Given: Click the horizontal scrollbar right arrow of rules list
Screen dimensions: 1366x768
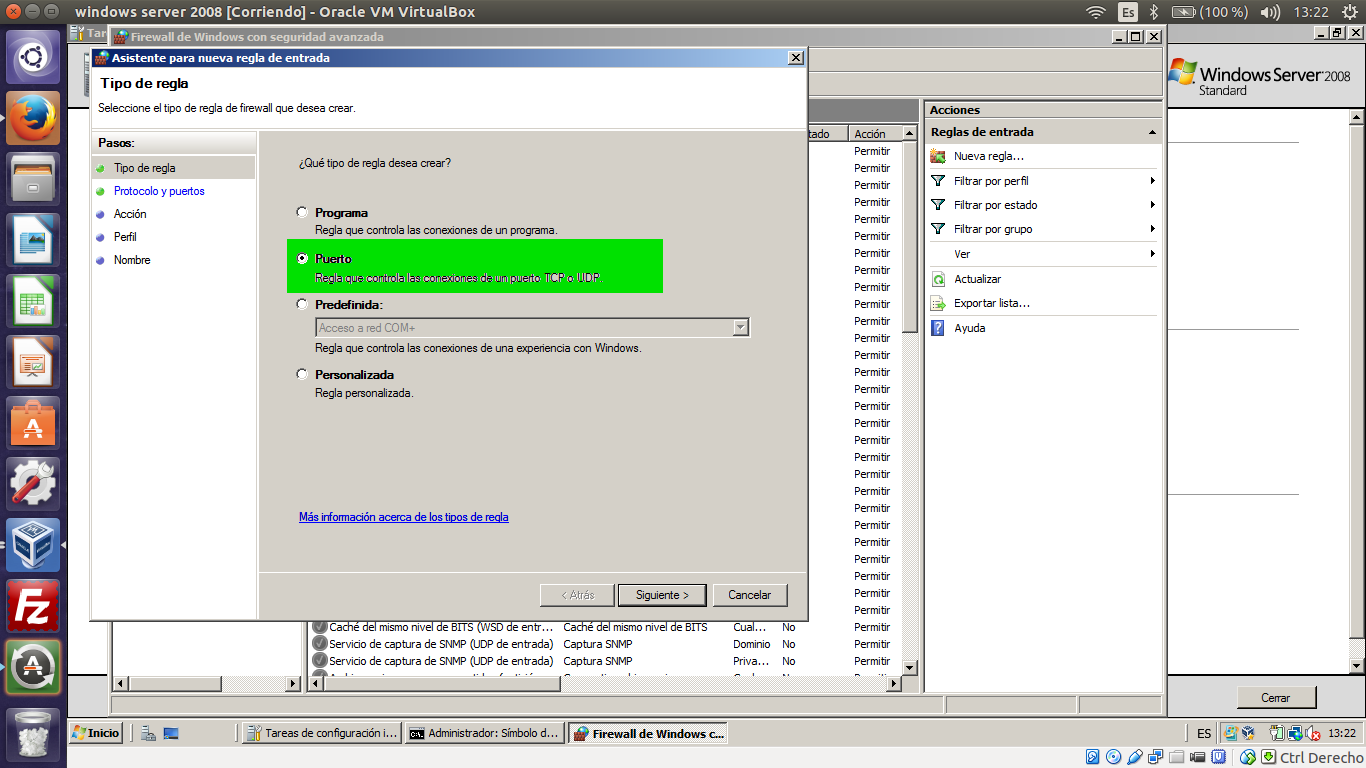Looking at the screenshot, I should tap(894, 684).
